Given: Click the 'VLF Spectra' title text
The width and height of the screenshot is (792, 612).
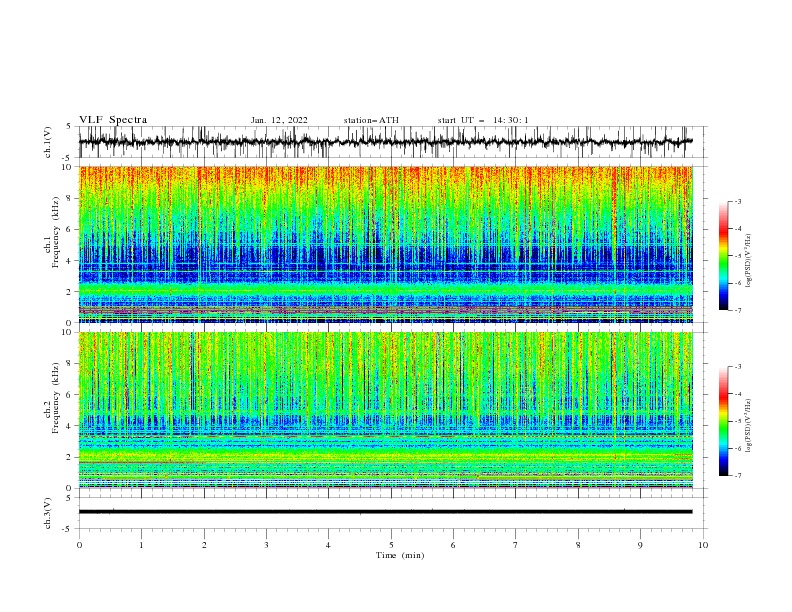Looking at the screenshot, I should (x=113, y=120).
